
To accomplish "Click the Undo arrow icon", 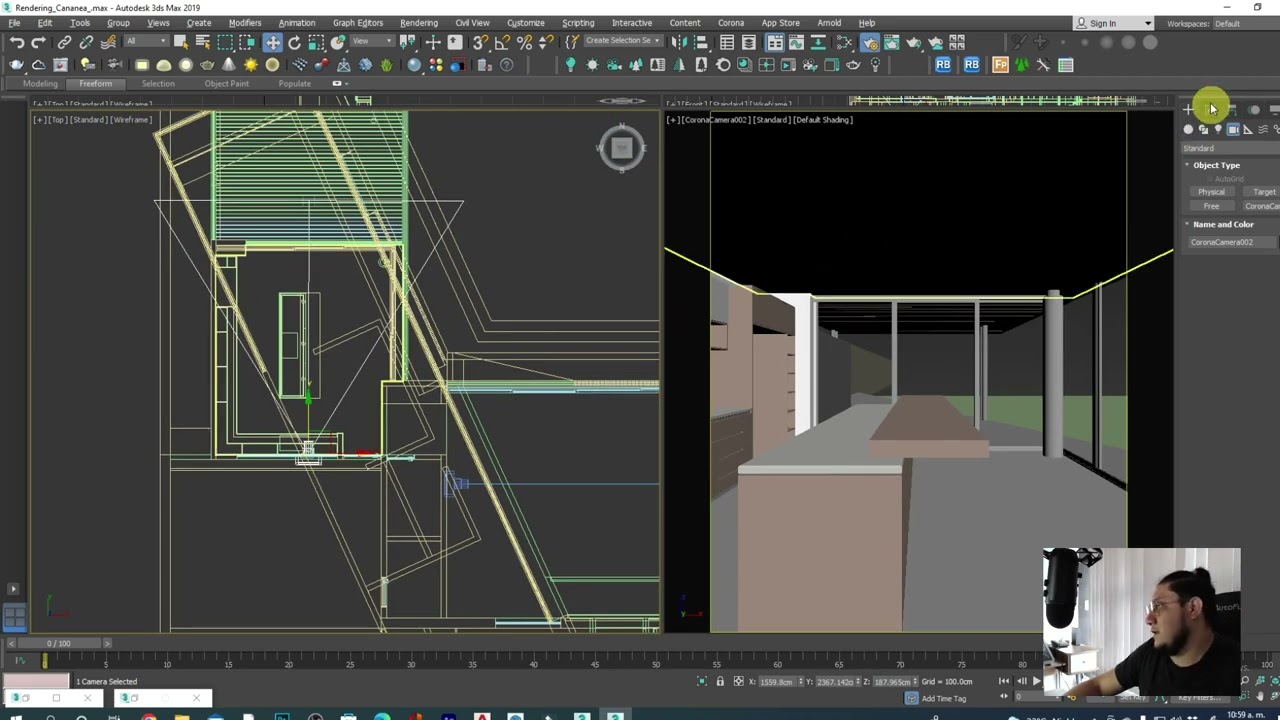I will point(17,42).
